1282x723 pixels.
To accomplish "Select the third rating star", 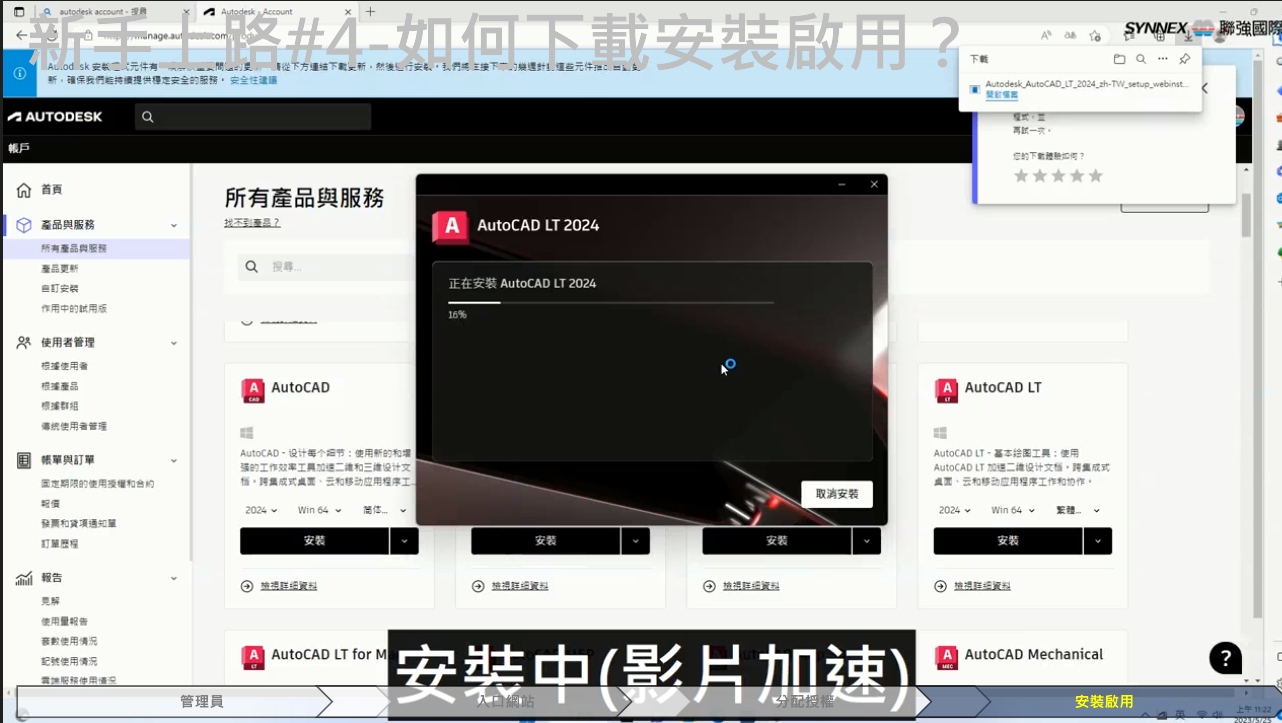I will pos(1058,176).
